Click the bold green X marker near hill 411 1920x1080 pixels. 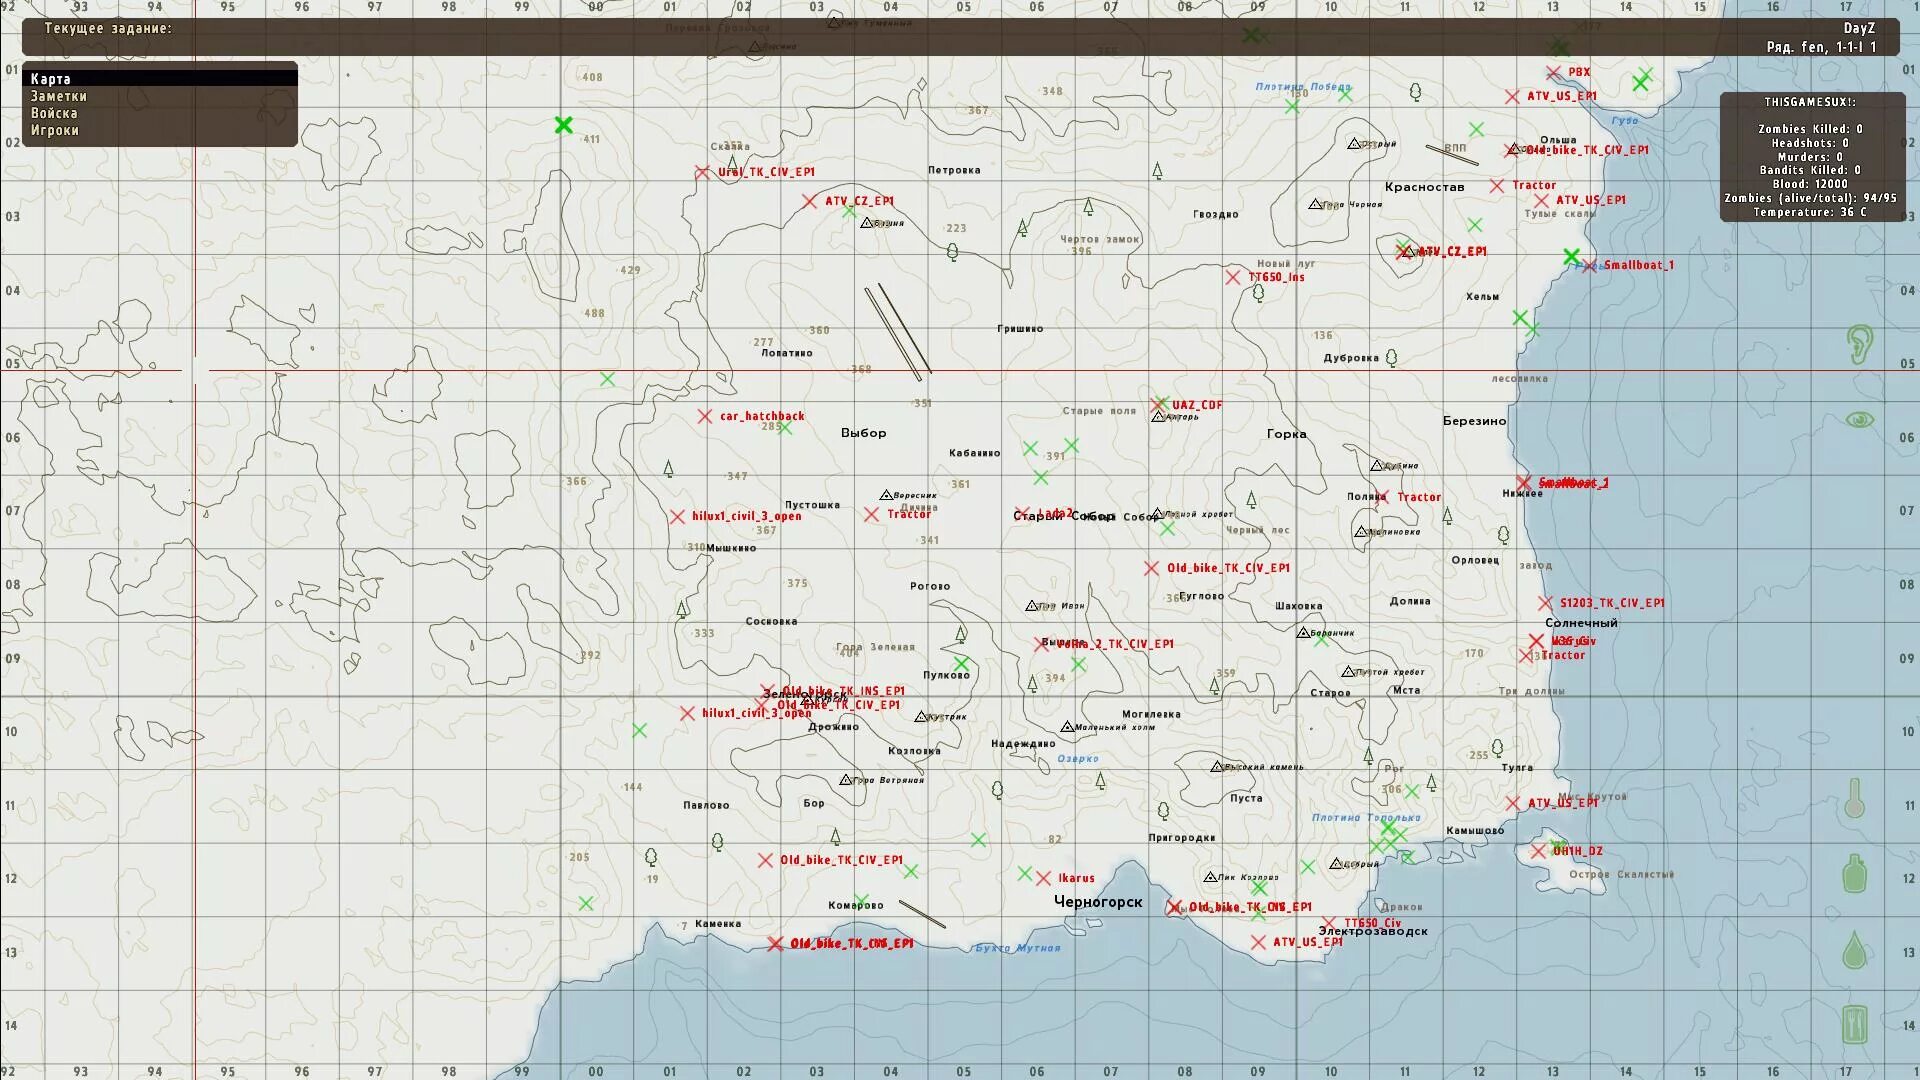564,125
